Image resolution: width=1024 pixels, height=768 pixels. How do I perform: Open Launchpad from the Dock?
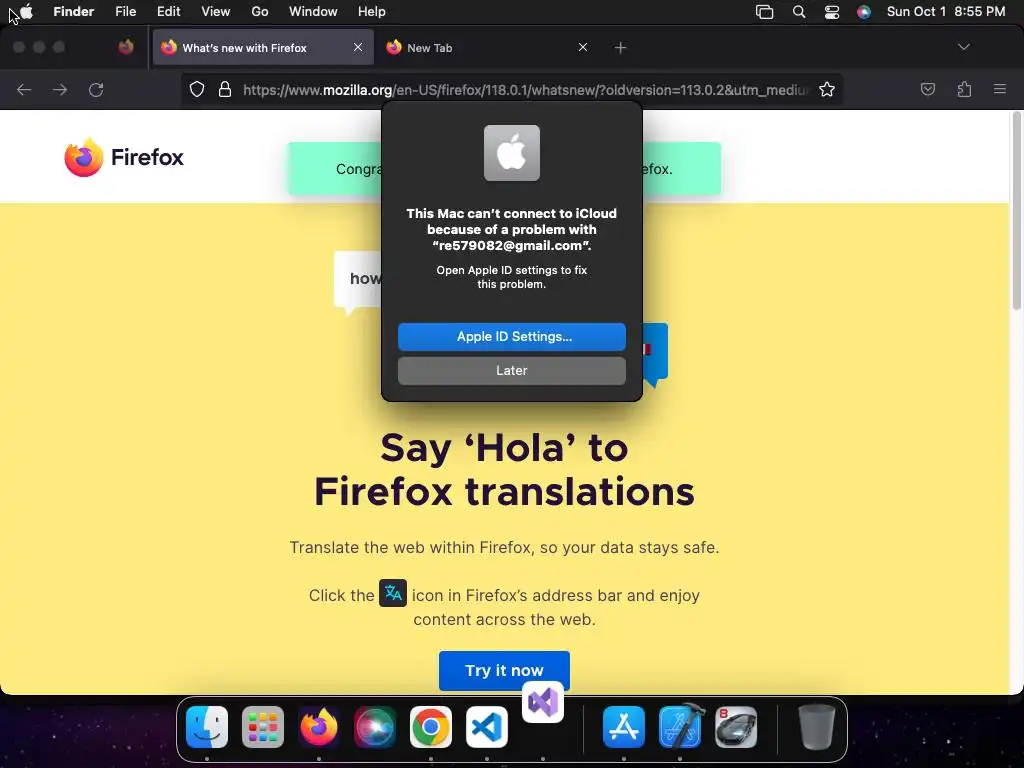[263, 727]
